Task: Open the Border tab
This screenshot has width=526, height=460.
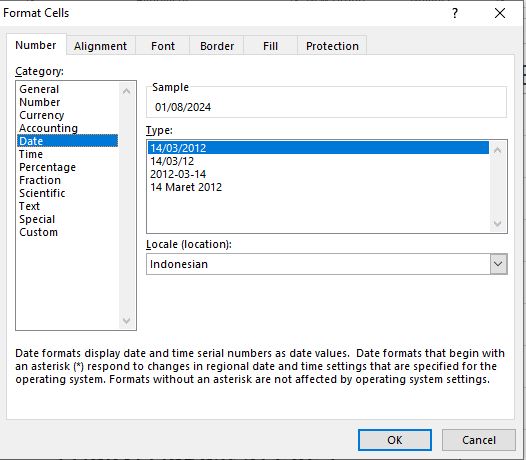Action: 217,46
